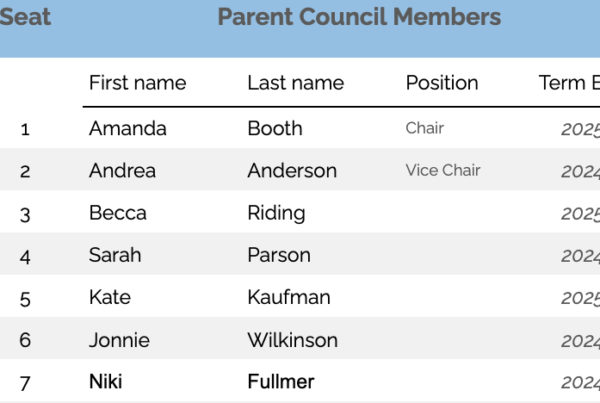This screenshot has width=600, height=403.
Task: Click first name Sarah in row 4
Action: (x=115, y=255)
